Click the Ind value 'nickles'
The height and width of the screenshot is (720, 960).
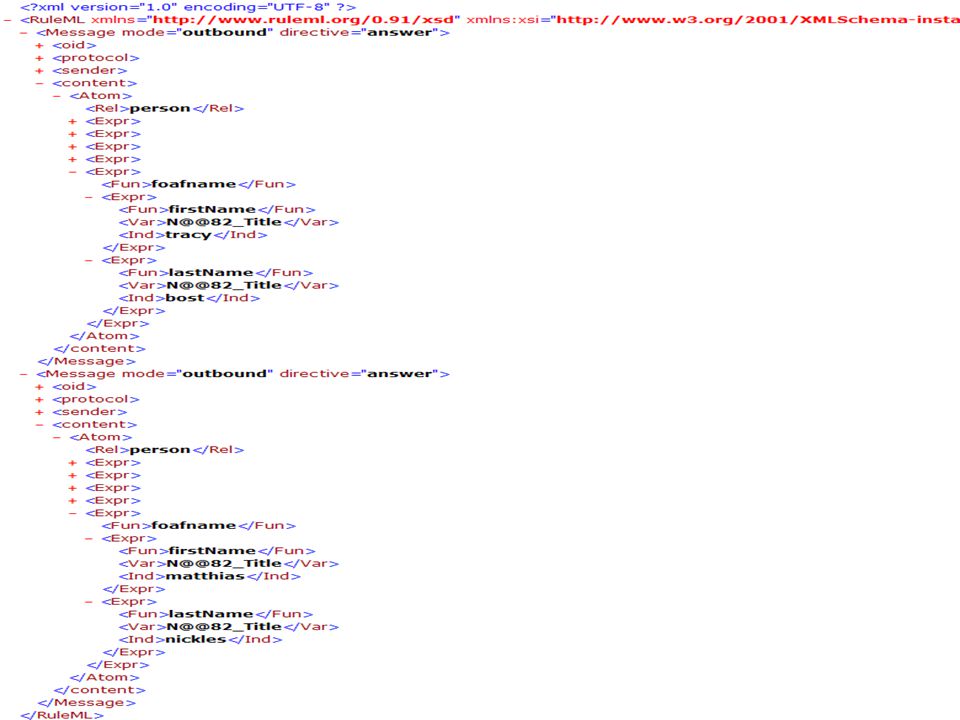click(x=196, y=639)
